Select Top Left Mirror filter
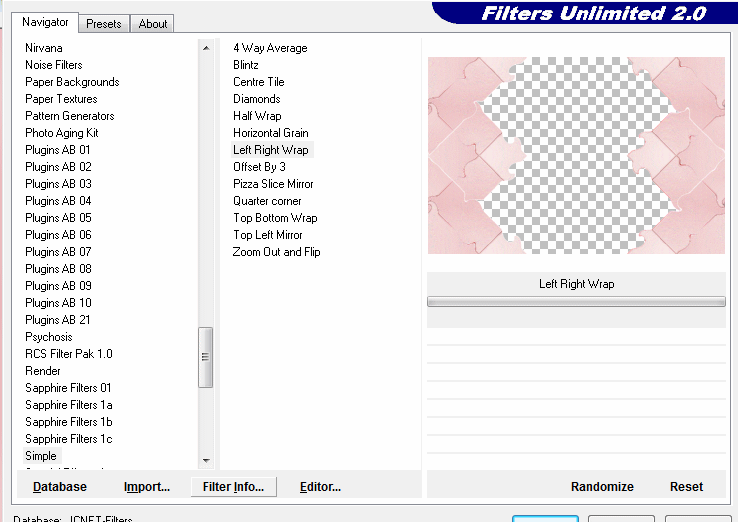The height and width of the screenshot is (522, 738). point(268,235)
